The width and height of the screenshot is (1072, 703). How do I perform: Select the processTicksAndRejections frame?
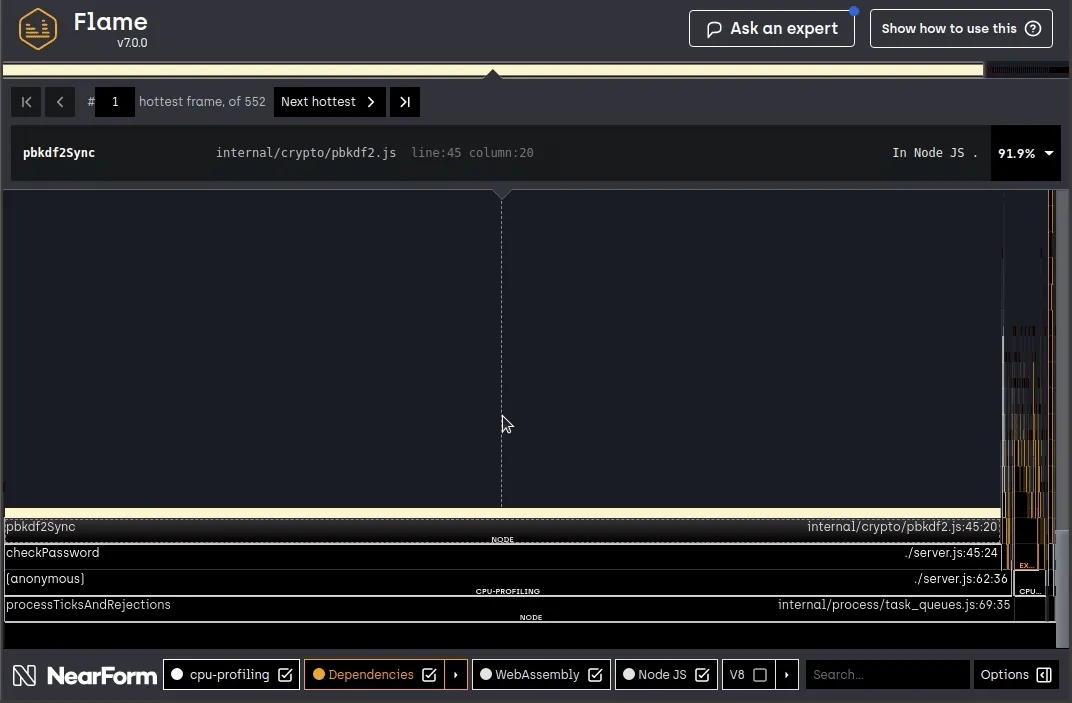point(400,604)
